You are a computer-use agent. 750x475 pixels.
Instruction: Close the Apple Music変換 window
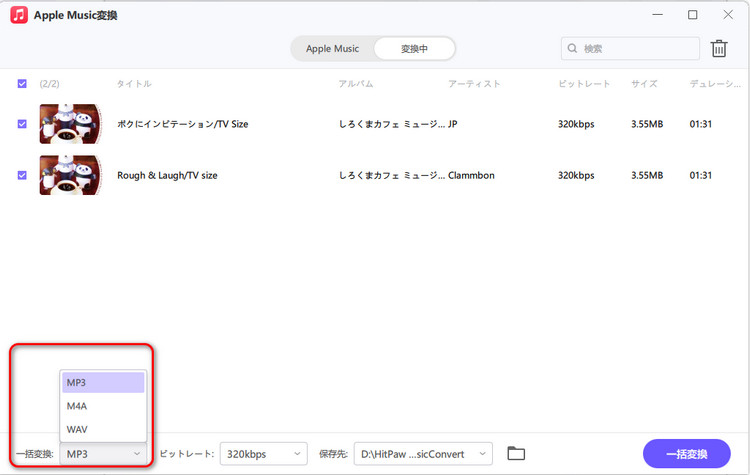pos(728,15)
